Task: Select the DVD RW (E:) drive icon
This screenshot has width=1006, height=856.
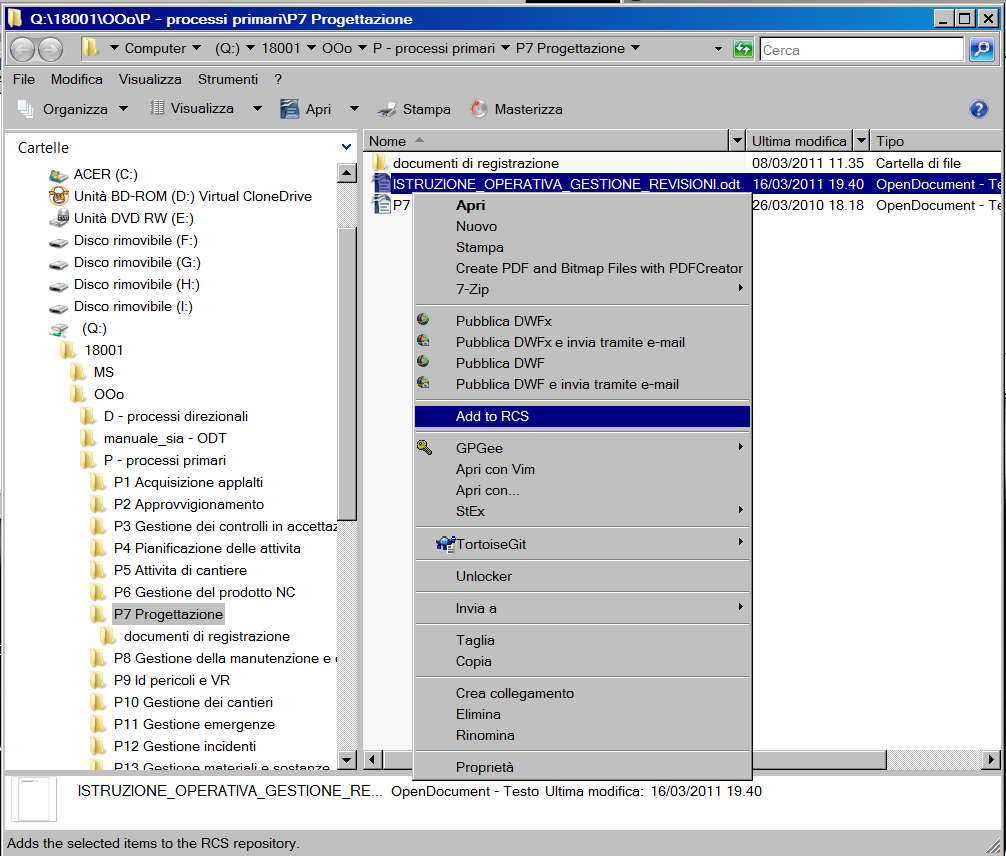Action: pyautogui.click(x=58, y=218)
